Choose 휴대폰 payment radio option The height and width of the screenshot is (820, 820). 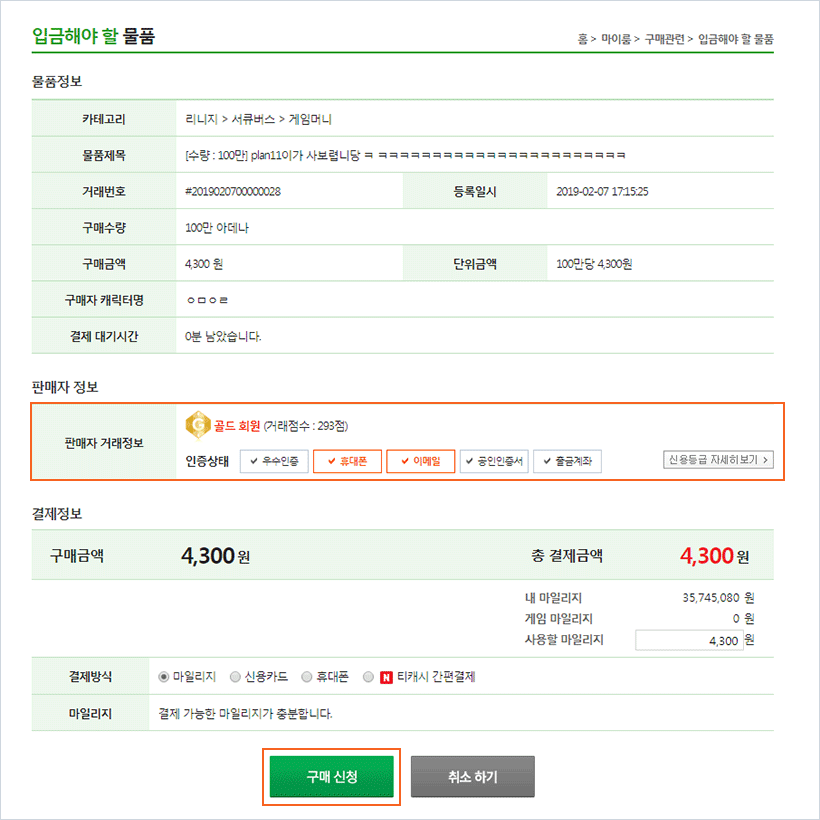(x=308, y=677)
